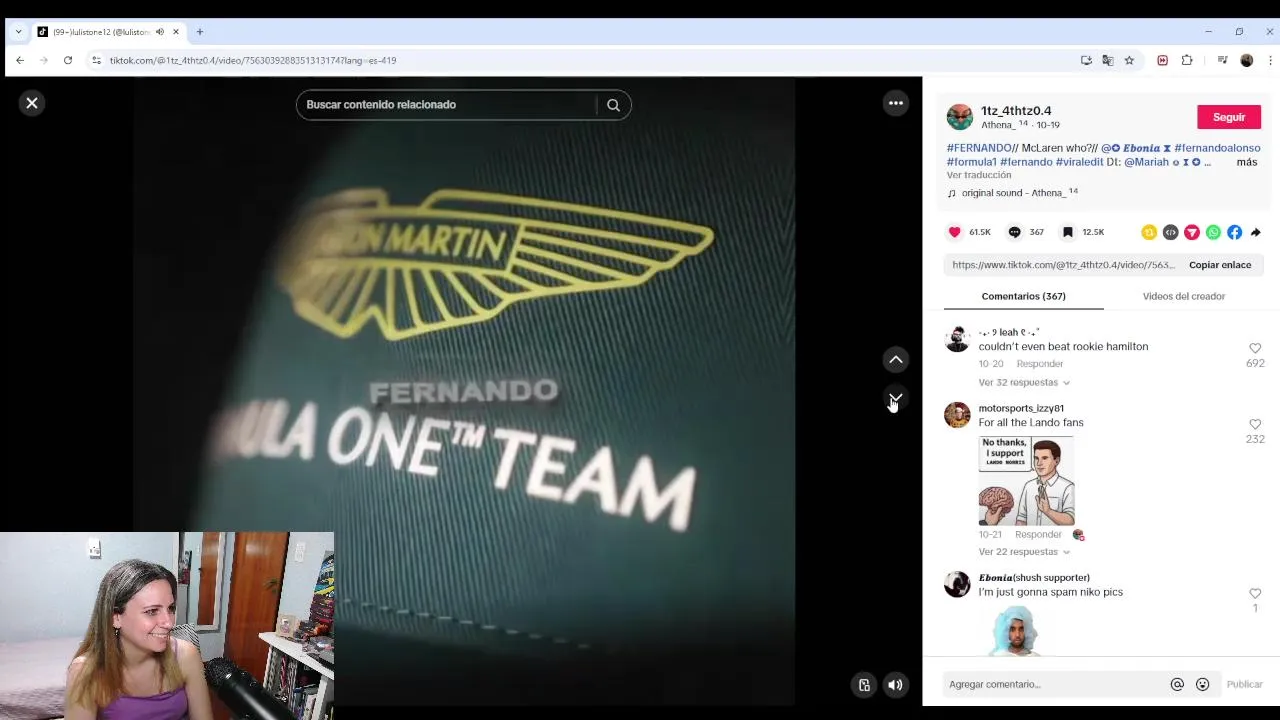The width and height of the screenshot is (1280, 720).
Task: Open the media control icon
Action: (1222, 60)
